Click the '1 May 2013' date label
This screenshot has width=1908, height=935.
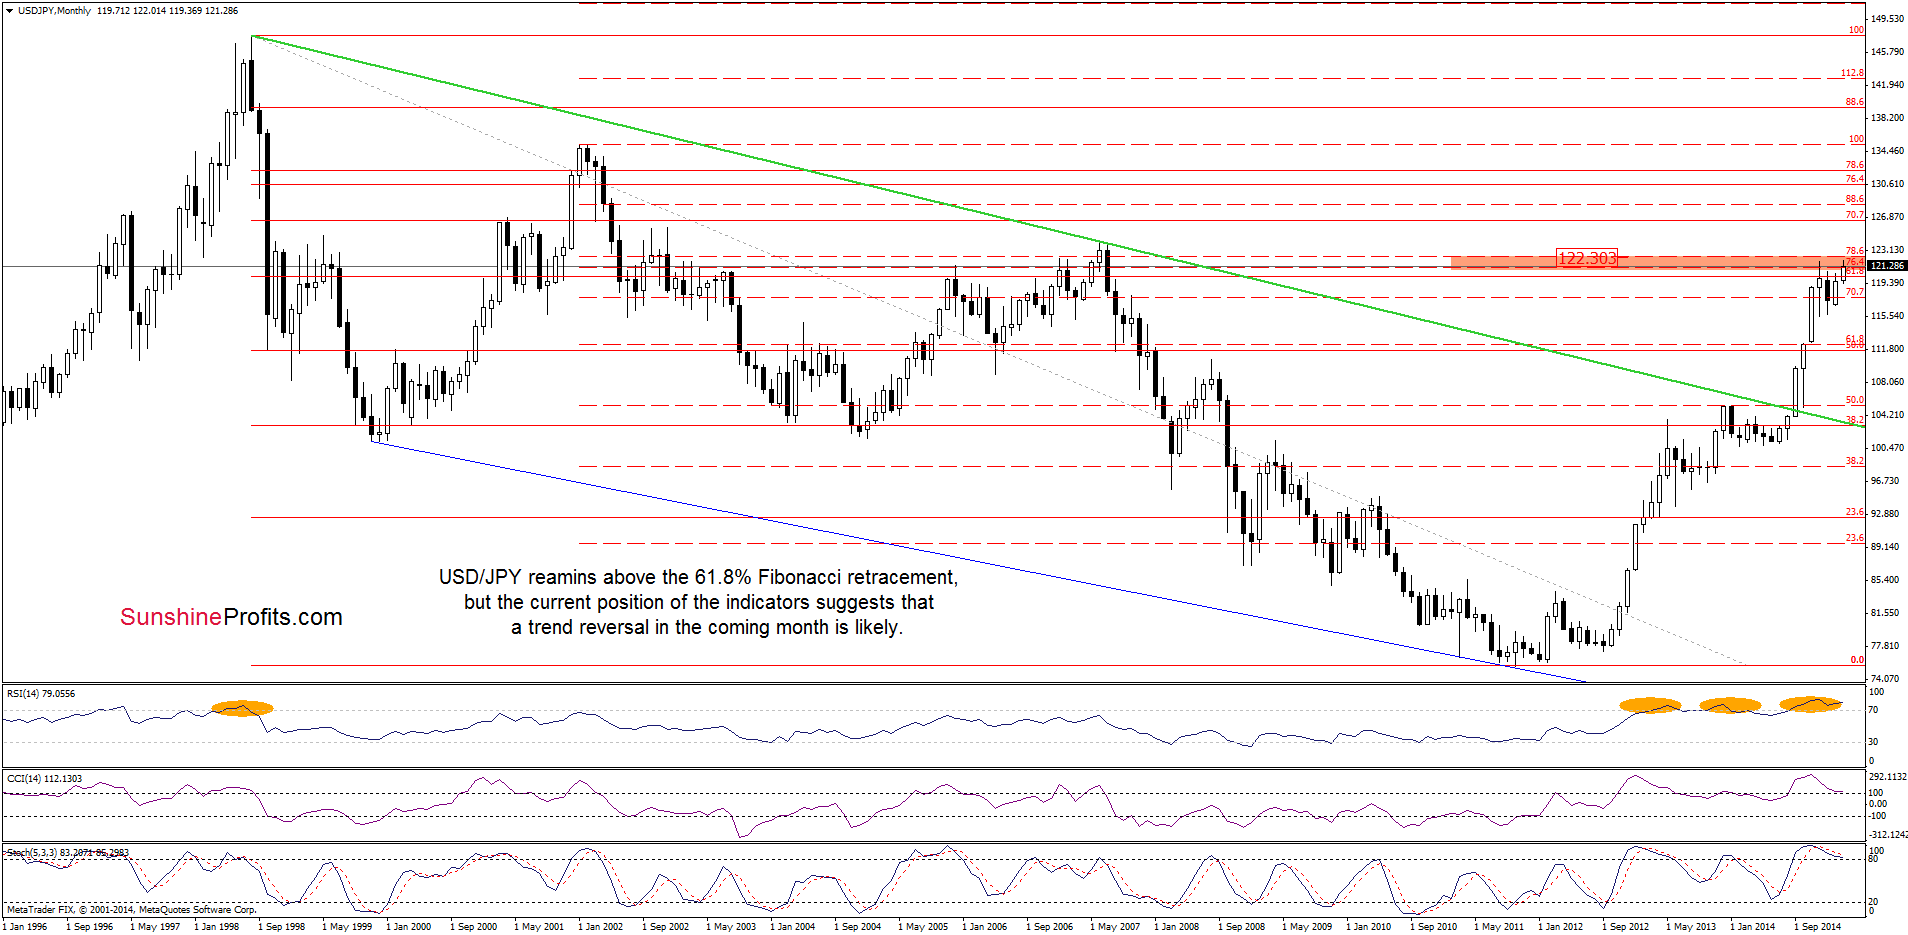1690,927
